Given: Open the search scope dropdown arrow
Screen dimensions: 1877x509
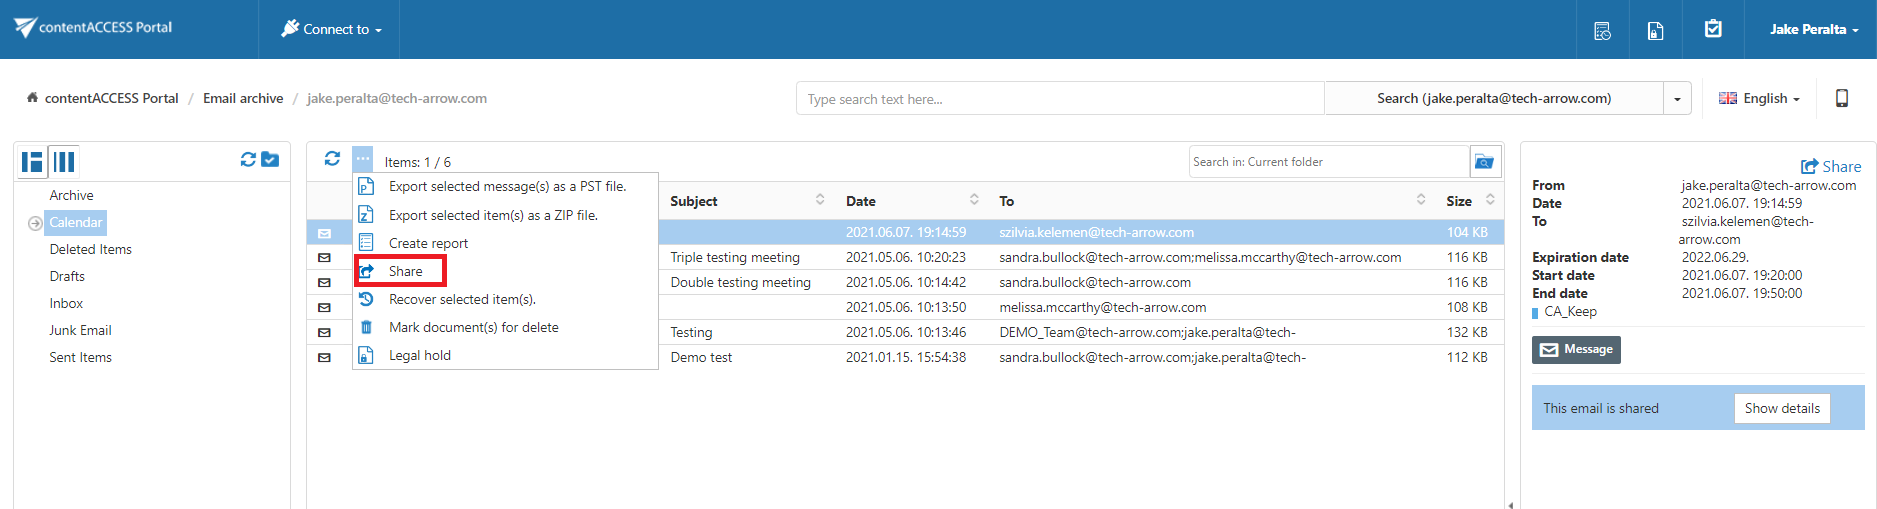Looking at the screenshot, I should coord(1677,99).
